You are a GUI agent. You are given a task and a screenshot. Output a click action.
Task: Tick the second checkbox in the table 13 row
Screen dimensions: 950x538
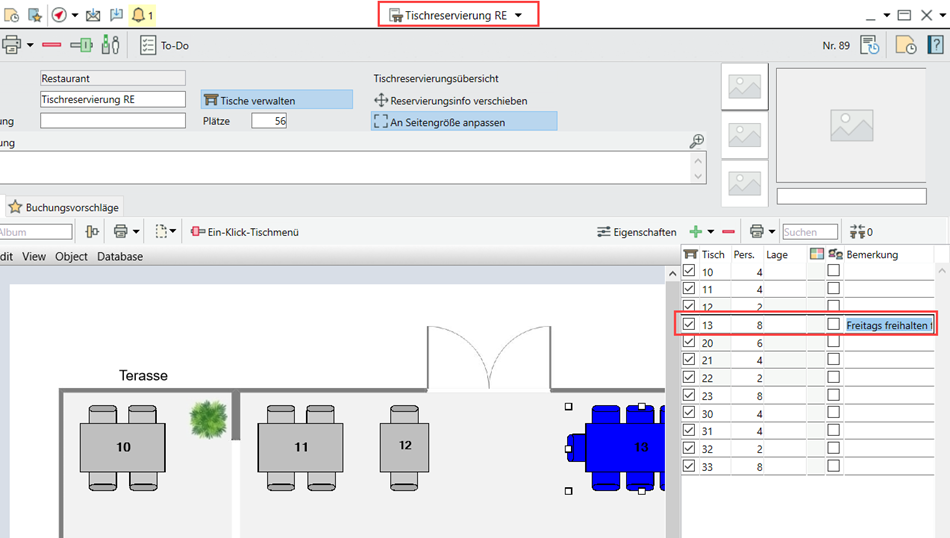(833, 324)
